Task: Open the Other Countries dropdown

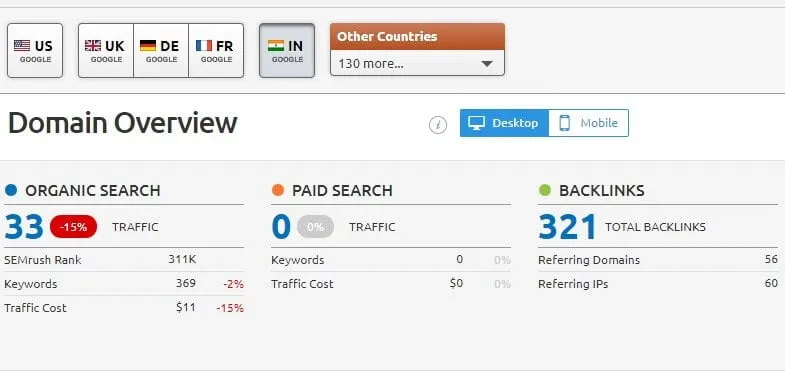Action: [417, 64]
